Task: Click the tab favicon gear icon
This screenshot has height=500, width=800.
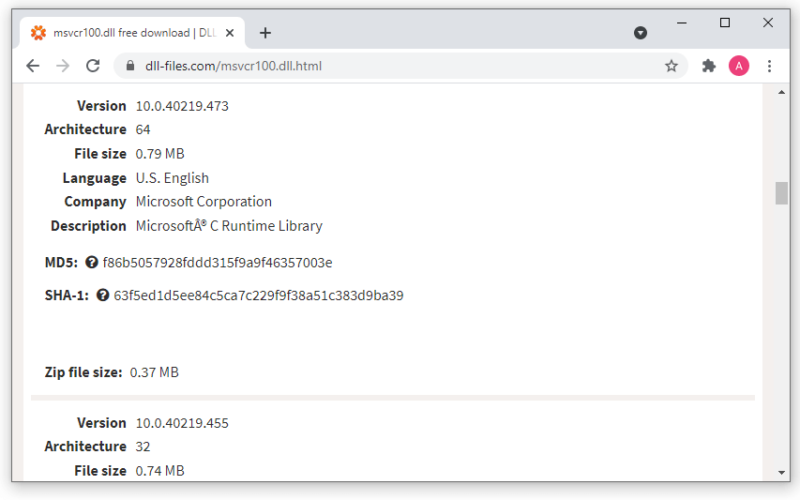Action: pyautogui.click(x=38, y=33)
